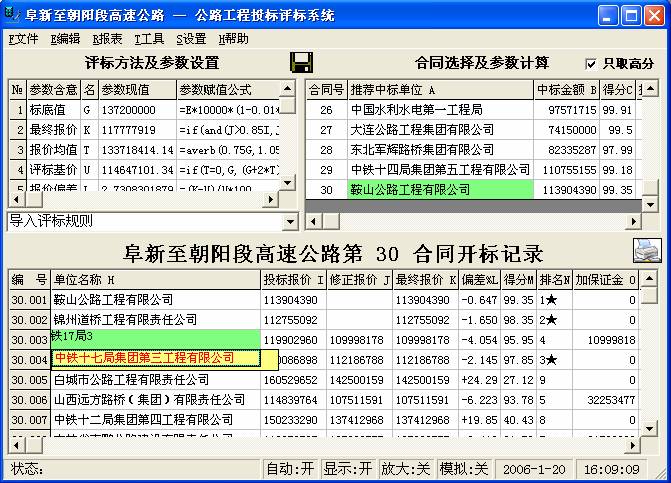Click the contract table scroll left arrow
671x483 pixels.
point(314,222)
